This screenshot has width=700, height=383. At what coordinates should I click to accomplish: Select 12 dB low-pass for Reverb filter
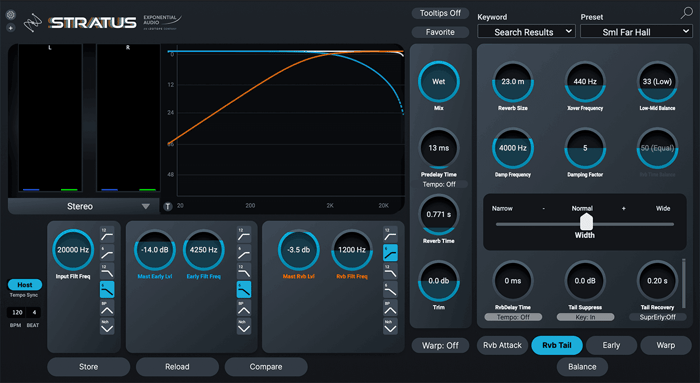[x=390, y=271]
